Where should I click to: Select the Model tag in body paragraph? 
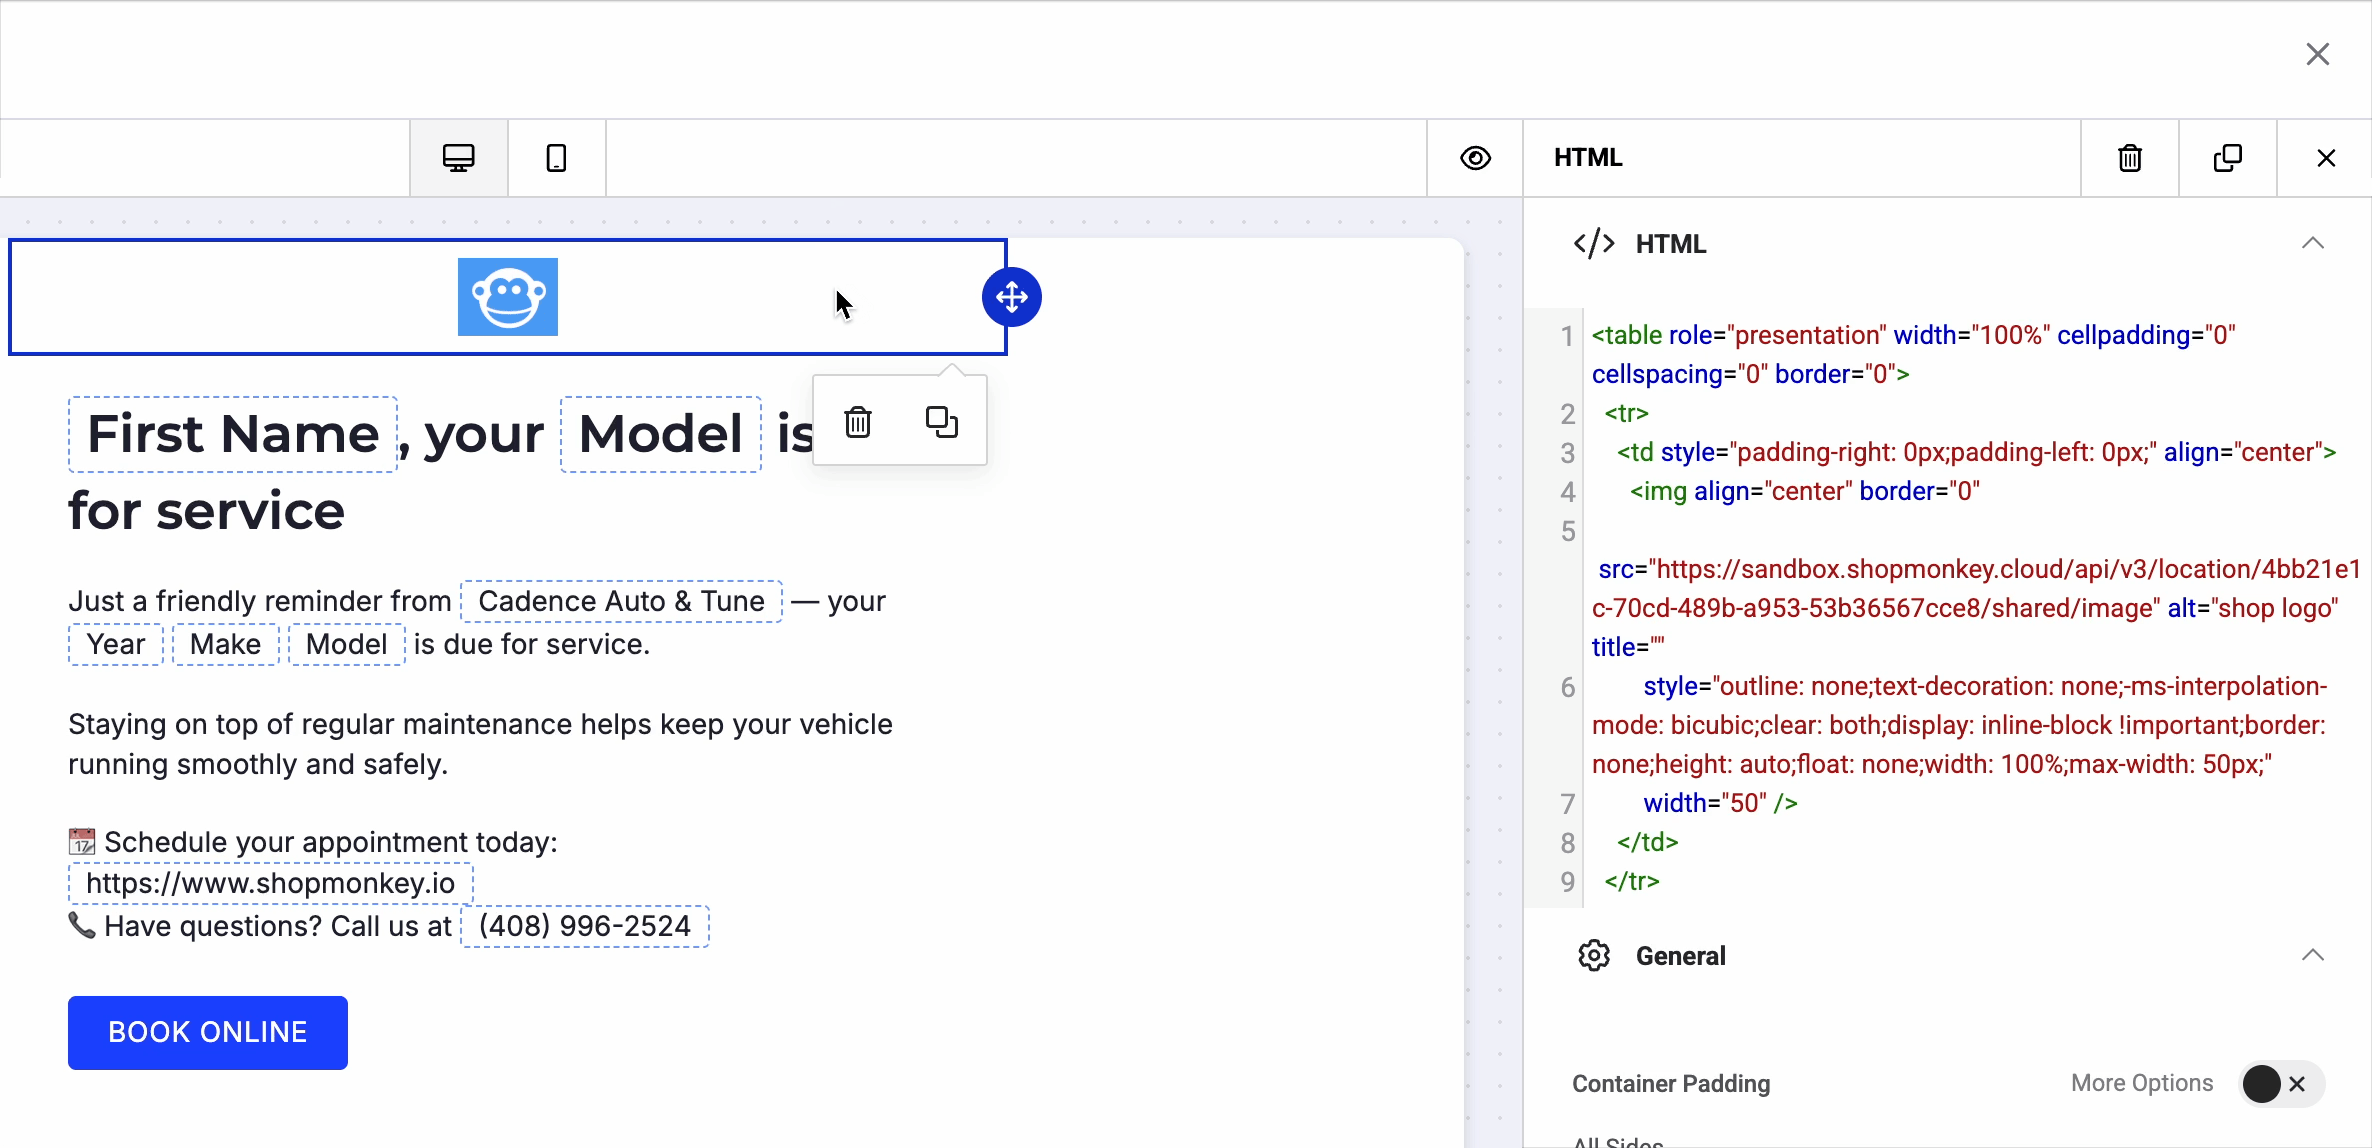(347, 644)
